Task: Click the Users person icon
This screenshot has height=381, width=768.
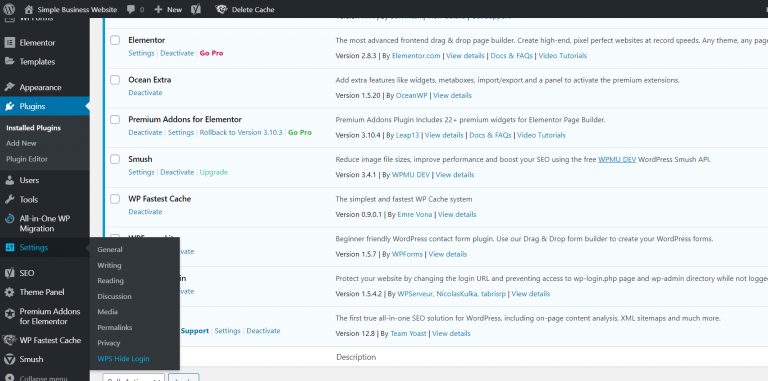Action: [9, 180]
